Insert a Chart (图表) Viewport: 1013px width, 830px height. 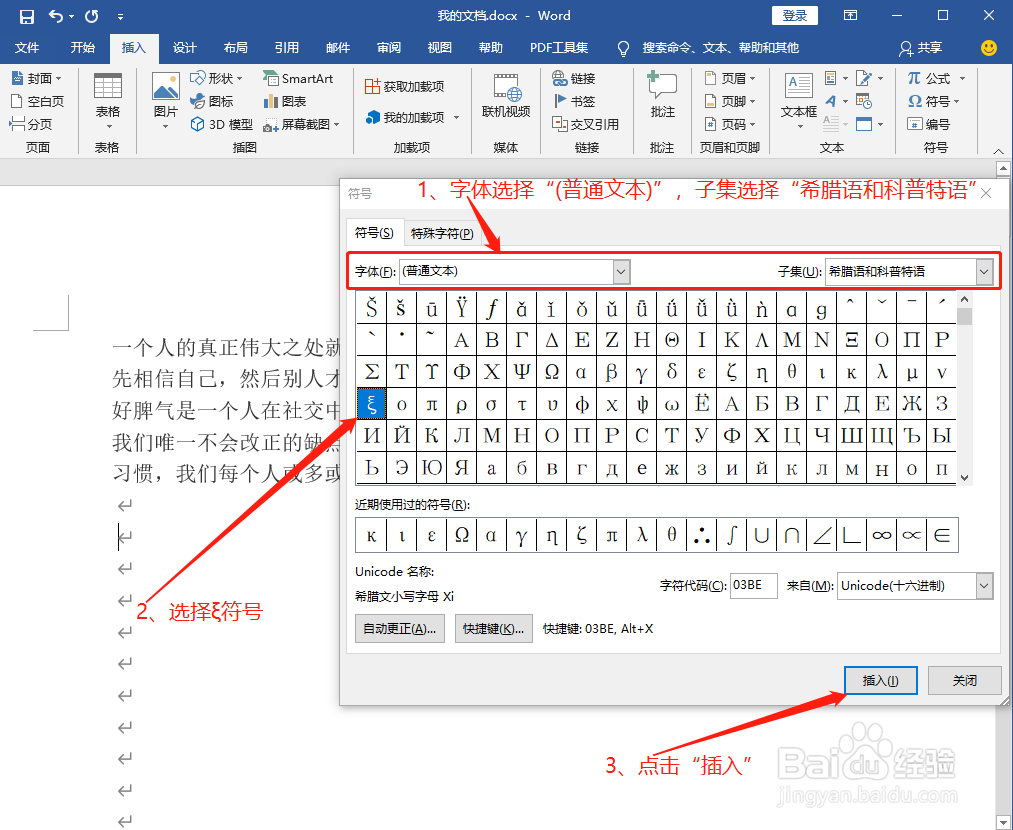tap(285, 101)
